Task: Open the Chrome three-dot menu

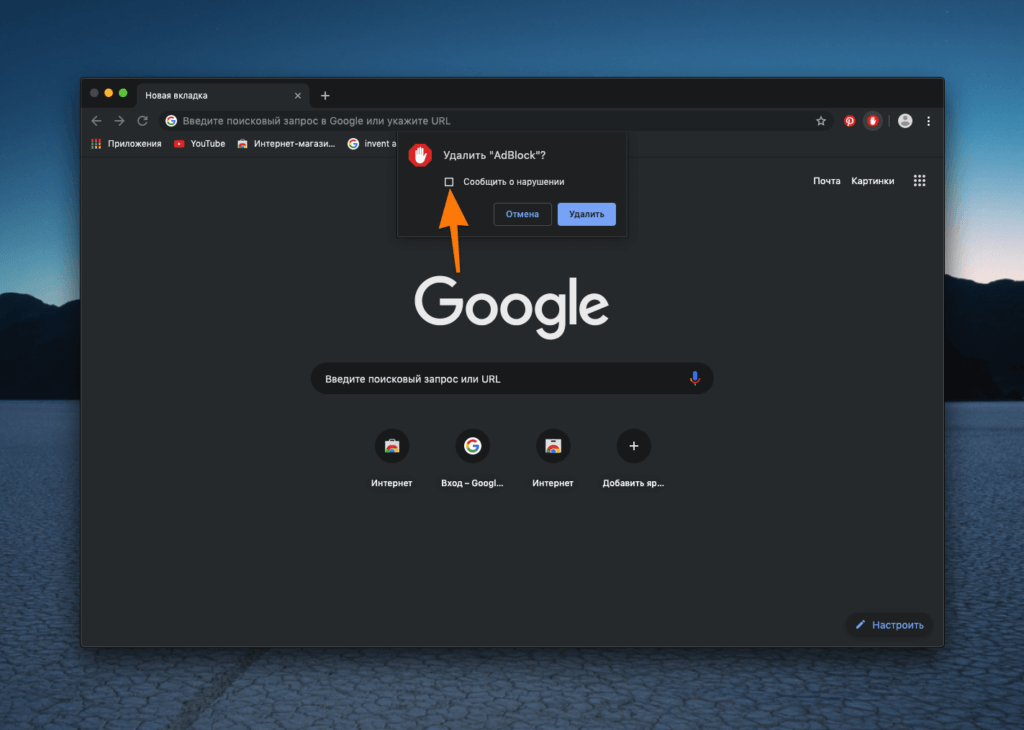Action: coord(928,121)
